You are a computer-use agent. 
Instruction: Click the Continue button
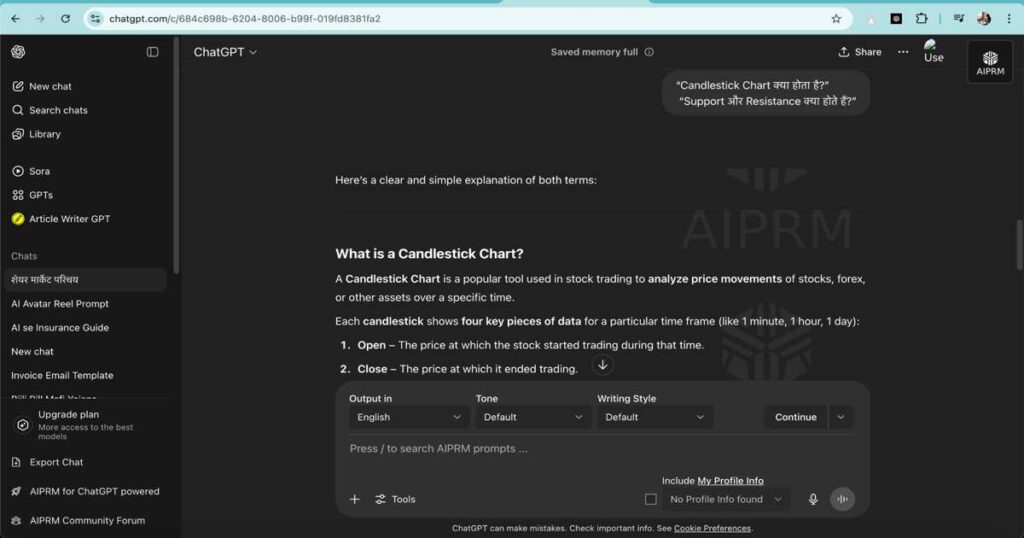tap(795, 417)
